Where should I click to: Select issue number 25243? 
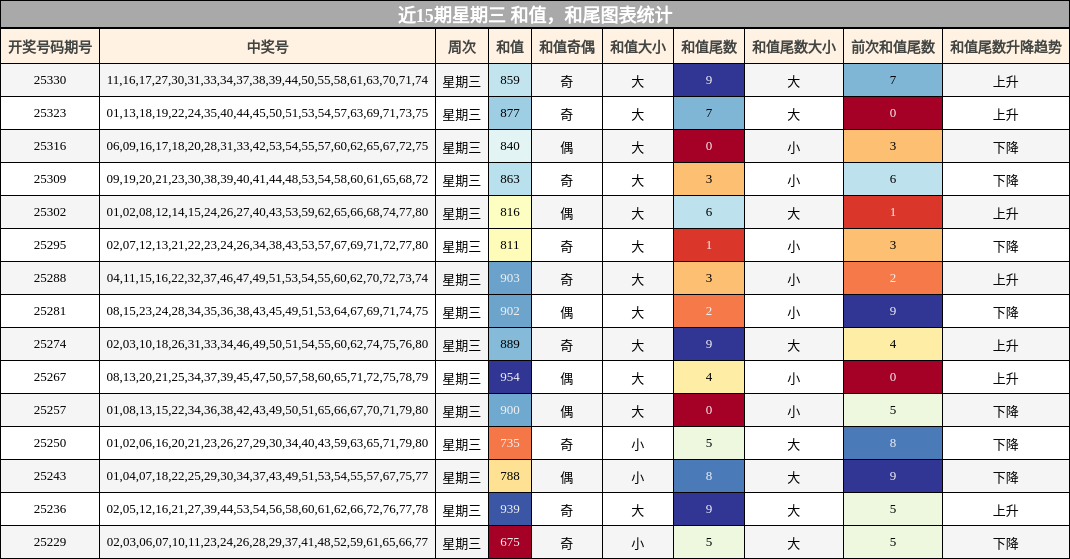click(50, 476)
